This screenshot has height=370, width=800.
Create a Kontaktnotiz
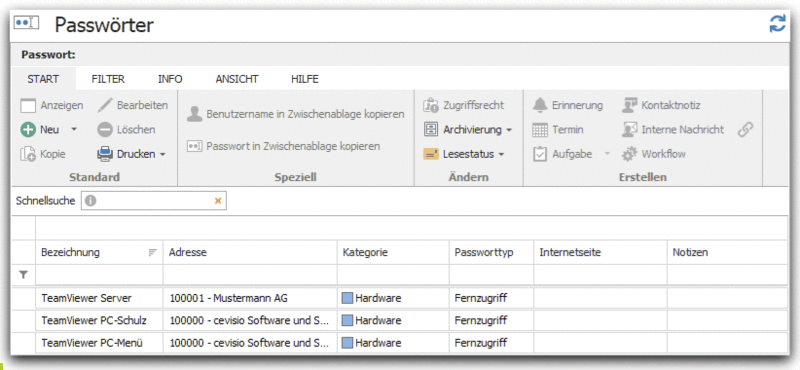[661, 105]
